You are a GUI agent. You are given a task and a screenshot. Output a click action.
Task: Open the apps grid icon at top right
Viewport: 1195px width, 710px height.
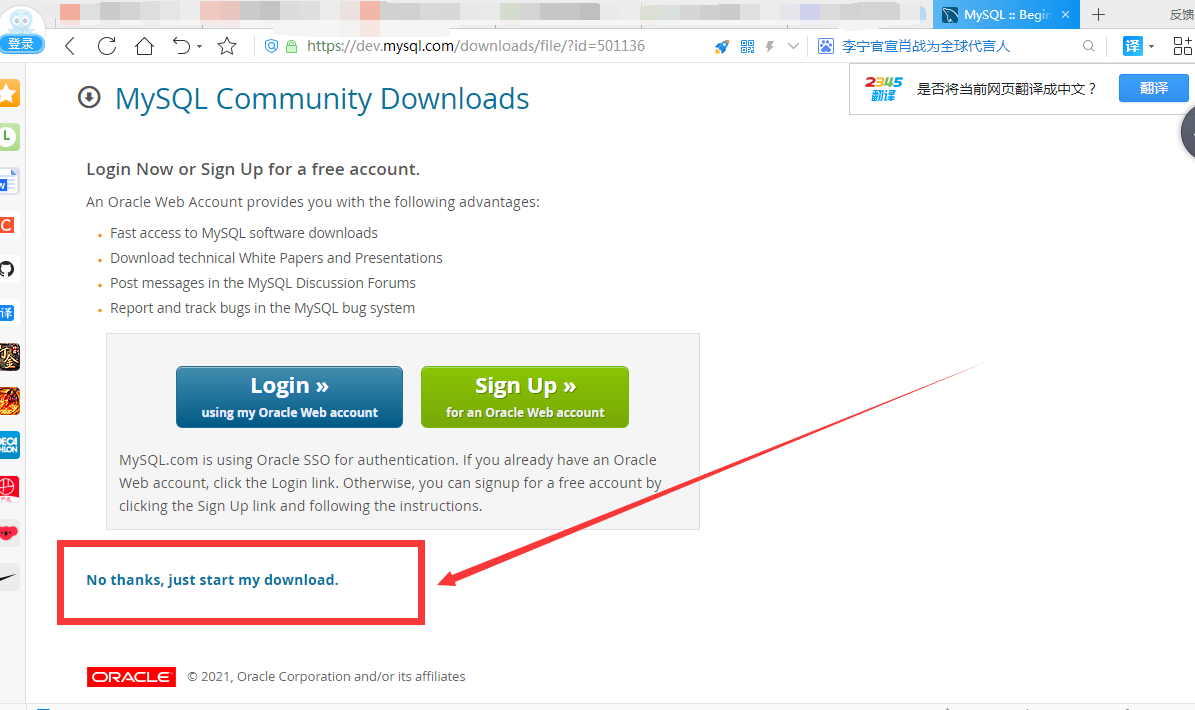[1183, 46]
